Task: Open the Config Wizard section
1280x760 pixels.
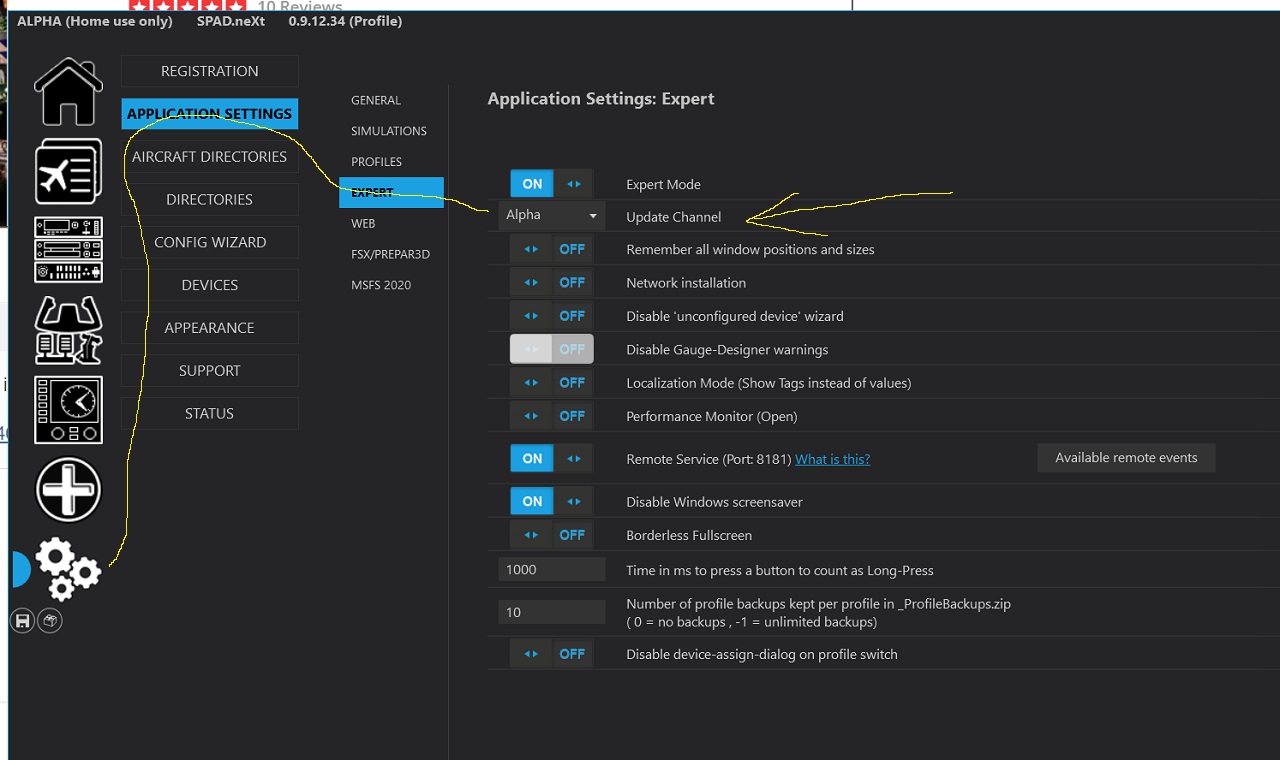Action: coord(210,242)
